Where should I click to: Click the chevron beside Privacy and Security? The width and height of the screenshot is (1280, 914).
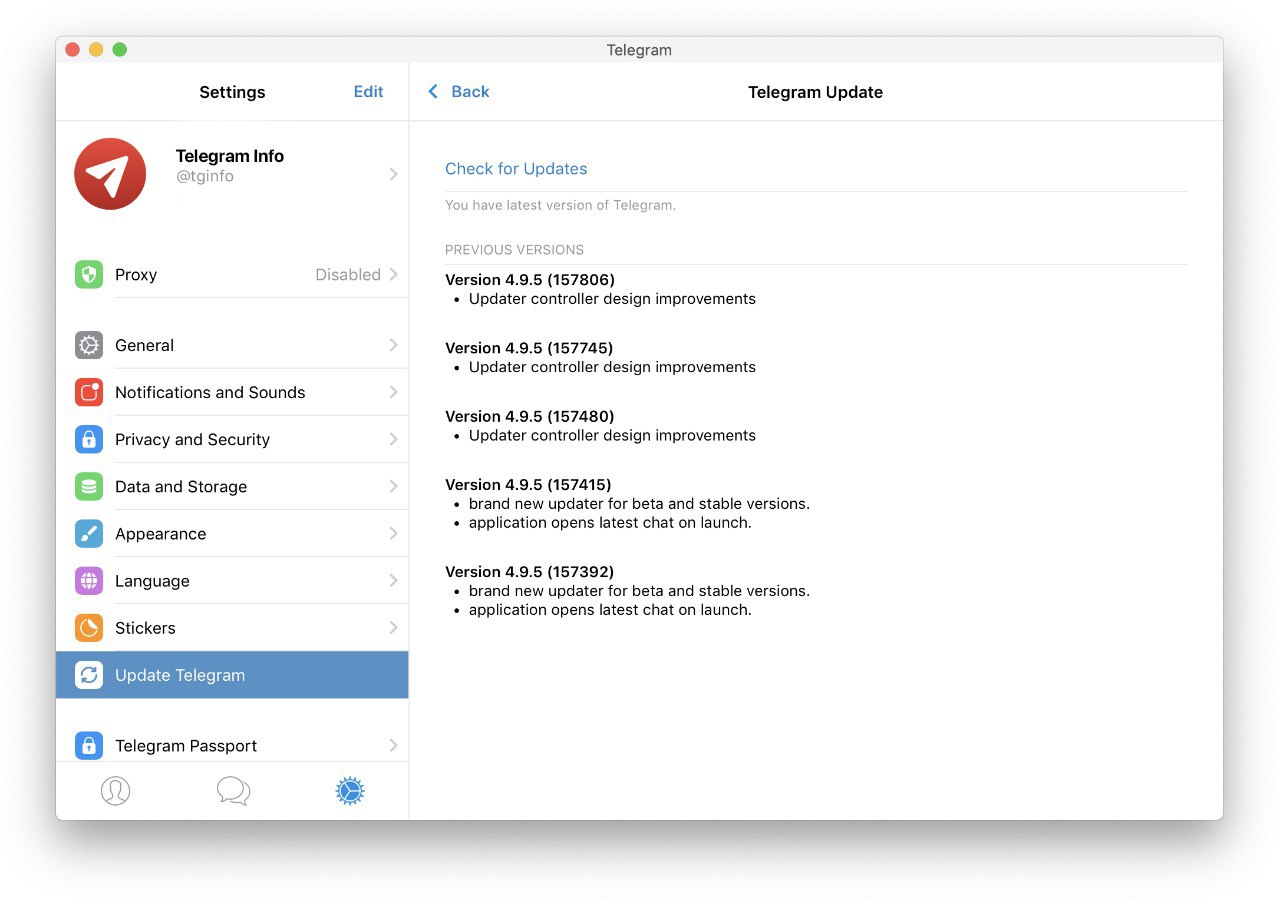(x=394, y=439)
